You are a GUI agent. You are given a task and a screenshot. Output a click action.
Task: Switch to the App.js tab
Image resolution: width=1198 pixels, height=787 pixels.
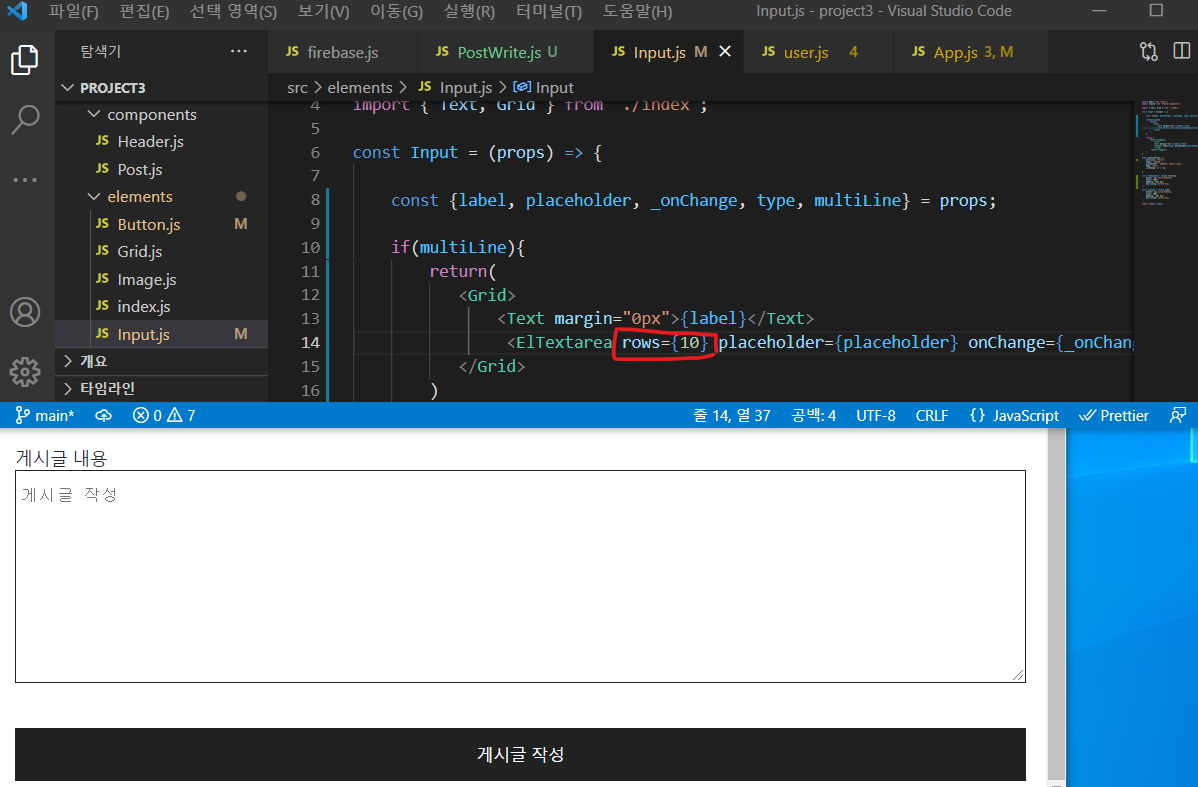[970, 52]
